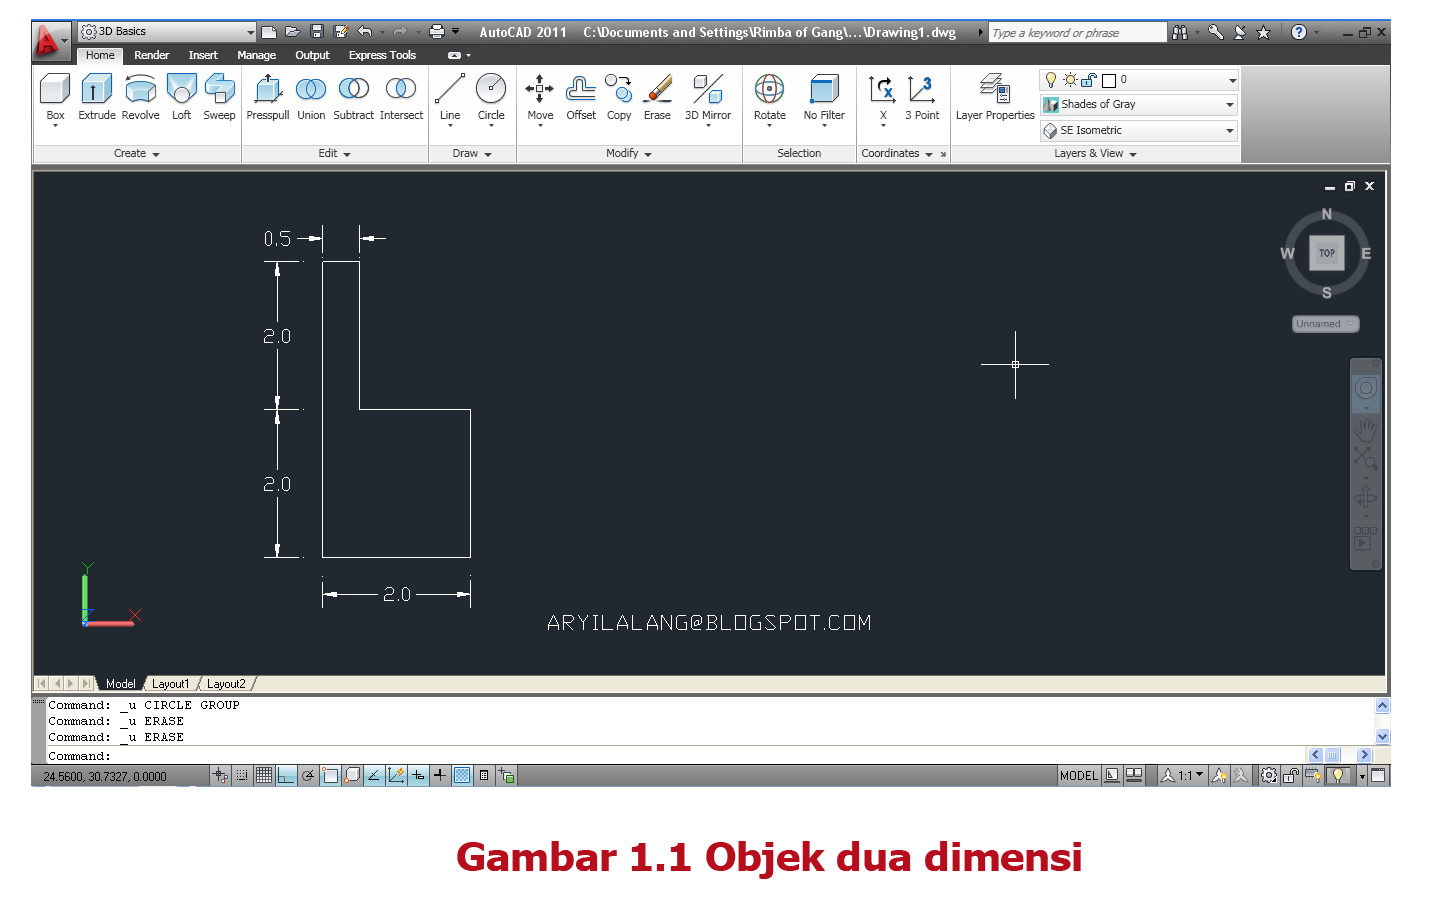Image resolution: width=1441 pixels, height=923 pixels.
Task: Open the Shades of Gray visual style dropdown
Action: coord(1229,104)
